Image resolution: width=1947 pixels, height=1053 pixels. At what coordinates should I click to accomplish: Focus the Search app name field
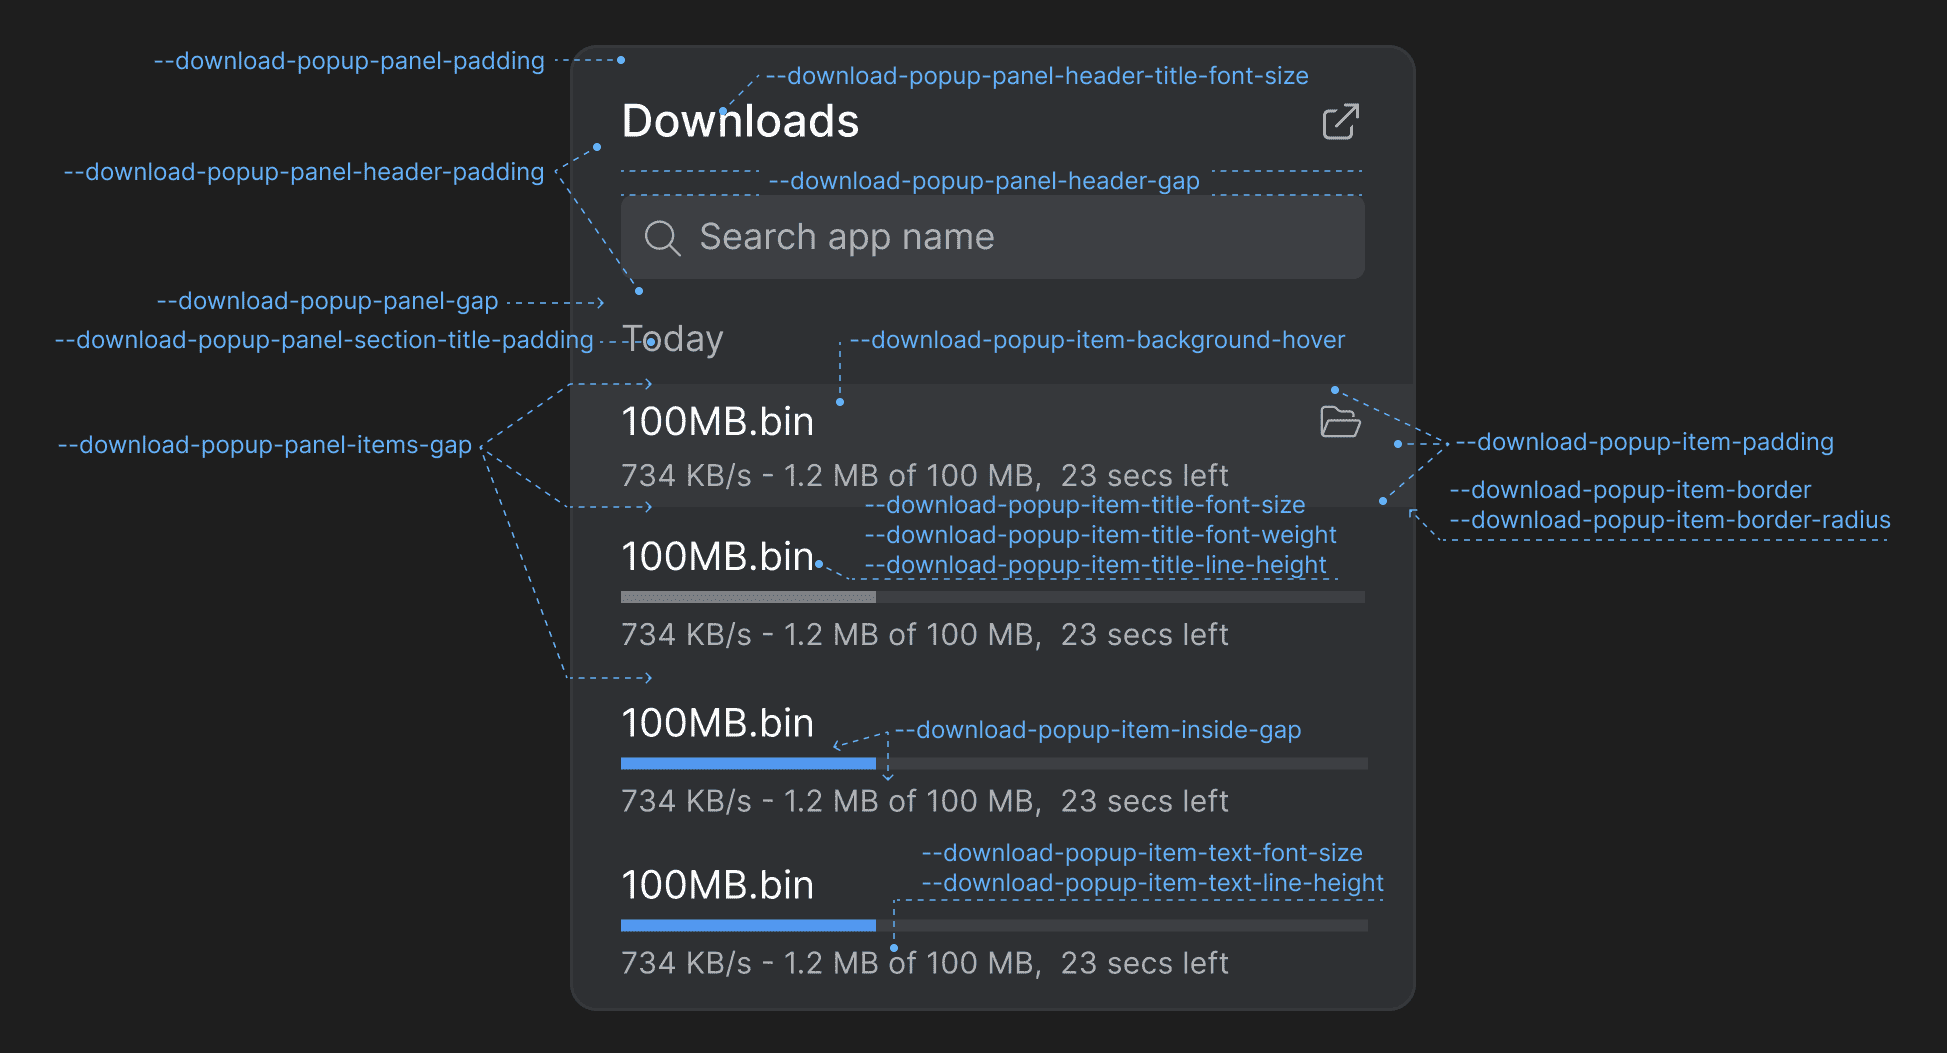(x=992, y=237)
